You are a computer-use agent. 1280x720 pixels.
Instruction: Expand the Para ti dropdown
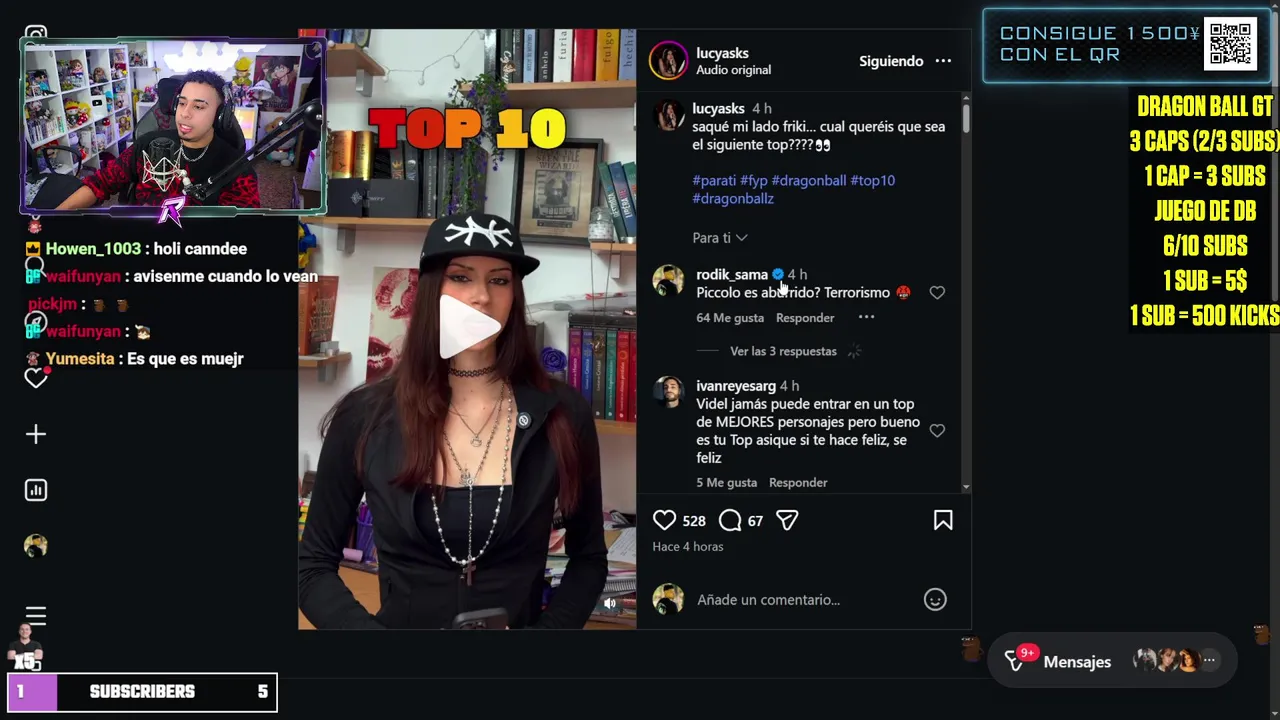click(x=720, y=238)
